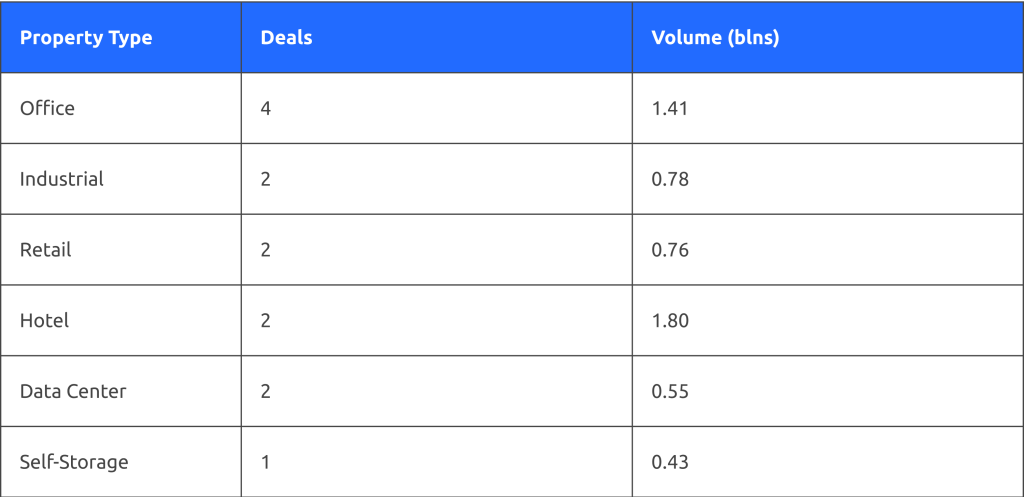
Task: Click the Data Center deals count
Action: click(265, 391)
